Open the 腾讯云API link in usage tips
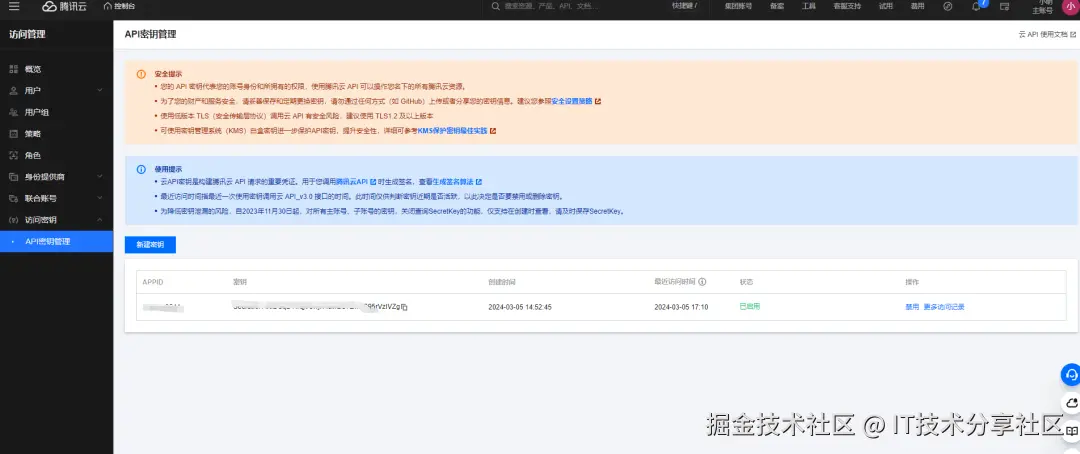The height and width of the screenshot is (454, 1080). 352,183
